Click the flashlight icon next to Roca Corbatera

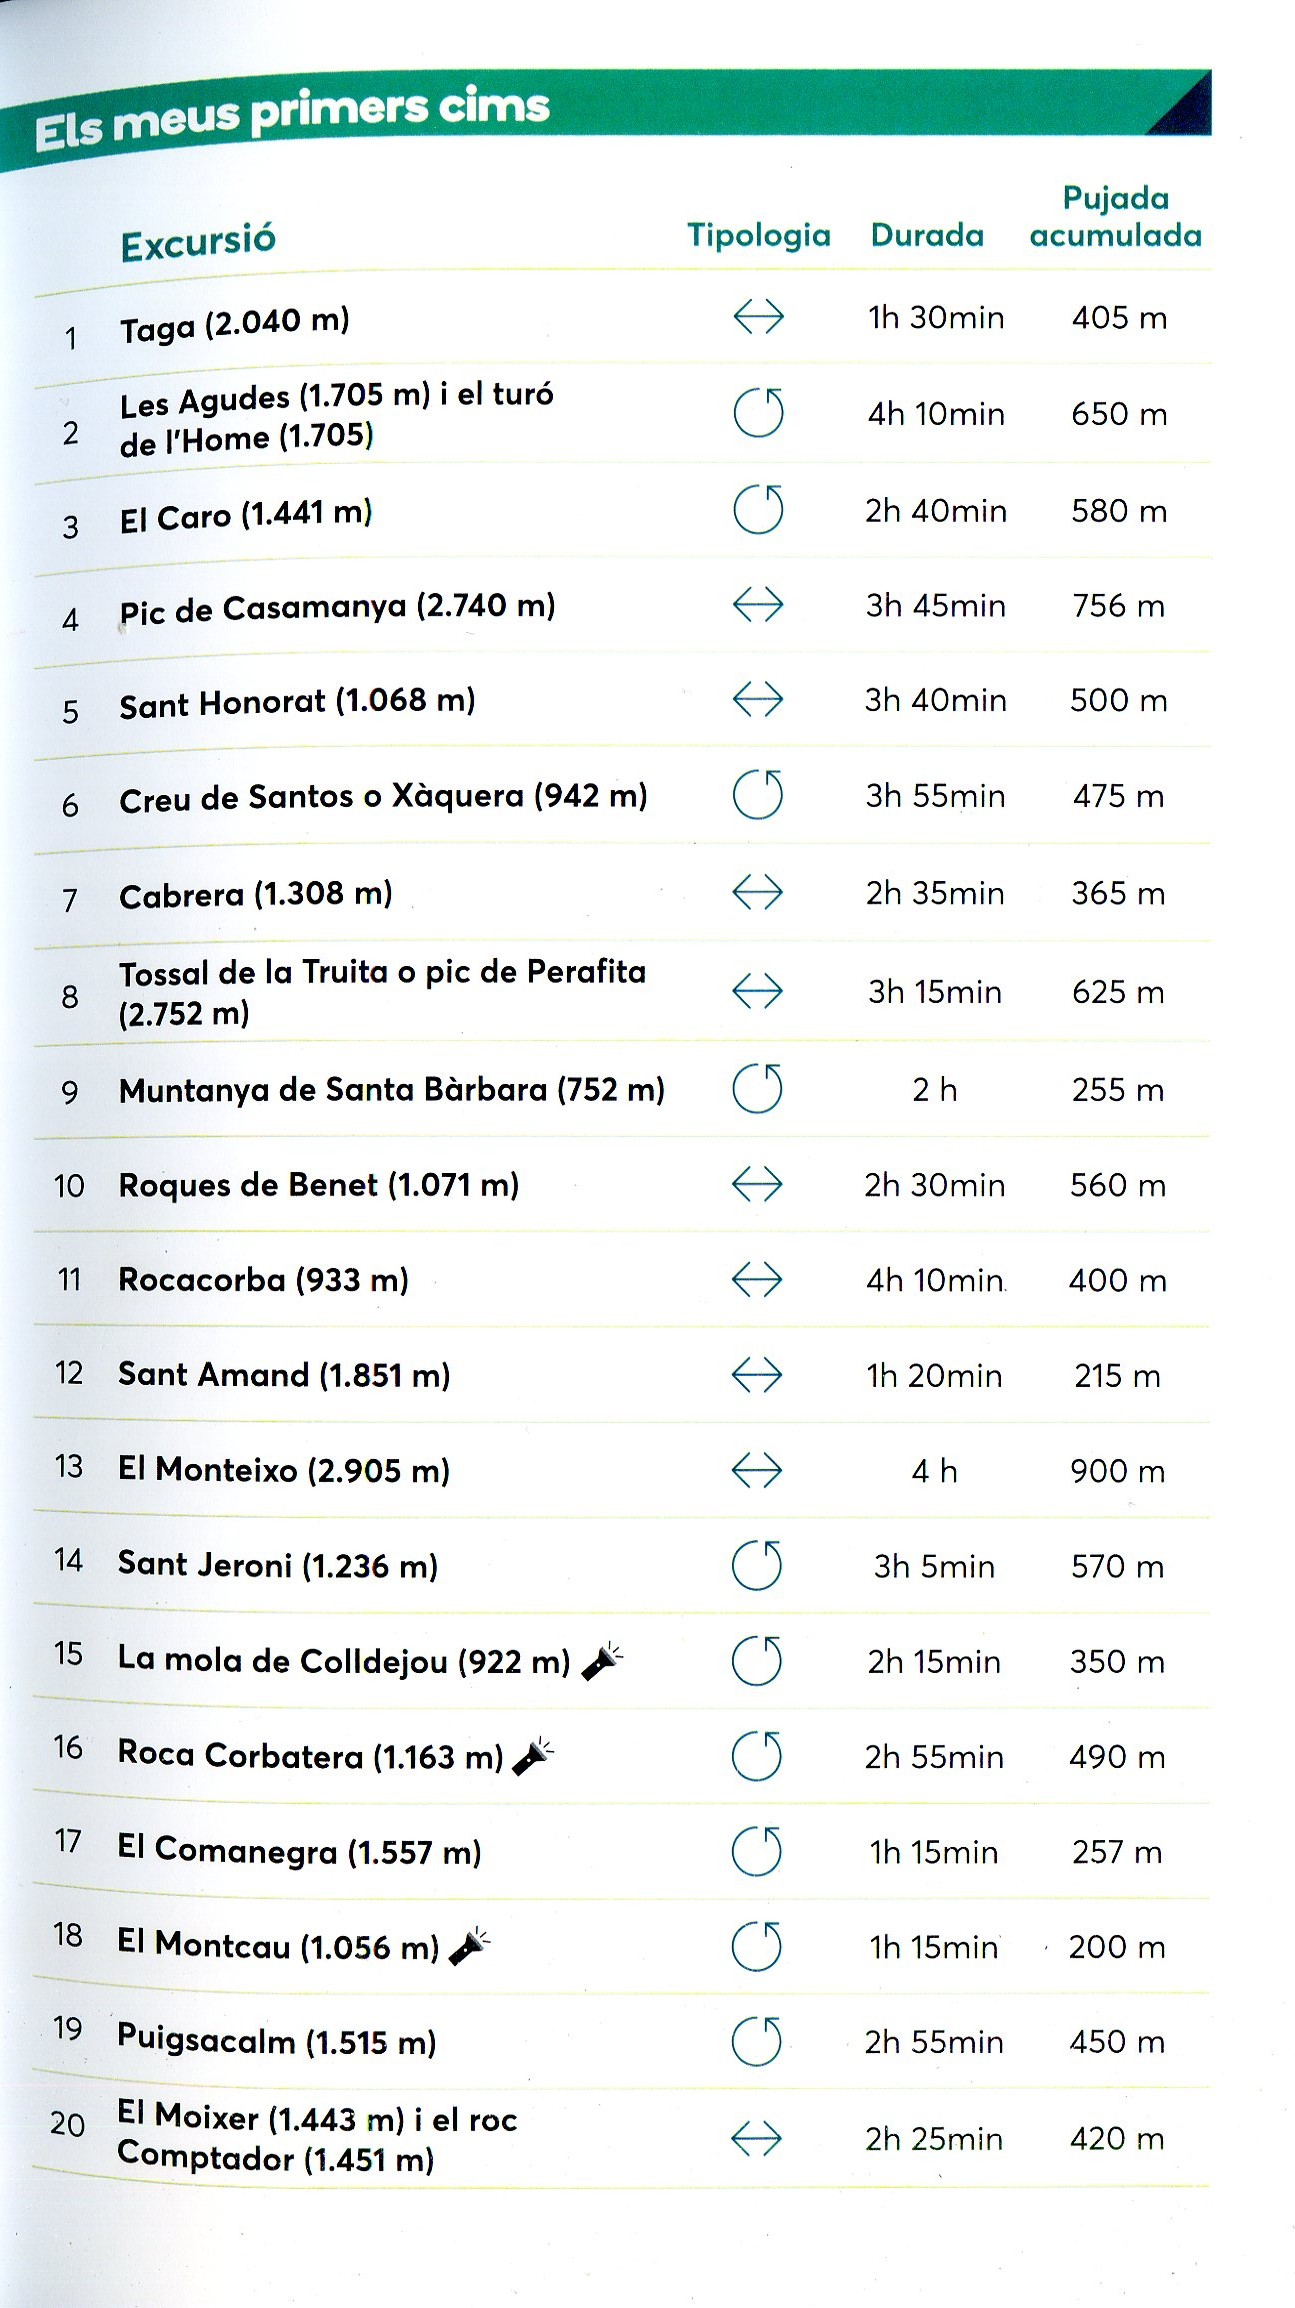[533, 1756]
